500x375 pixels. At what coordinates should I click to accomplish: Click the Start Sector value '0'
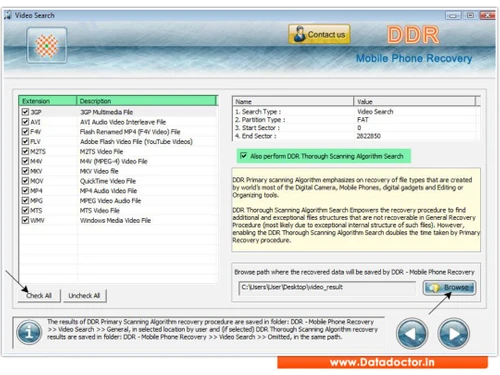click(359, 128)
